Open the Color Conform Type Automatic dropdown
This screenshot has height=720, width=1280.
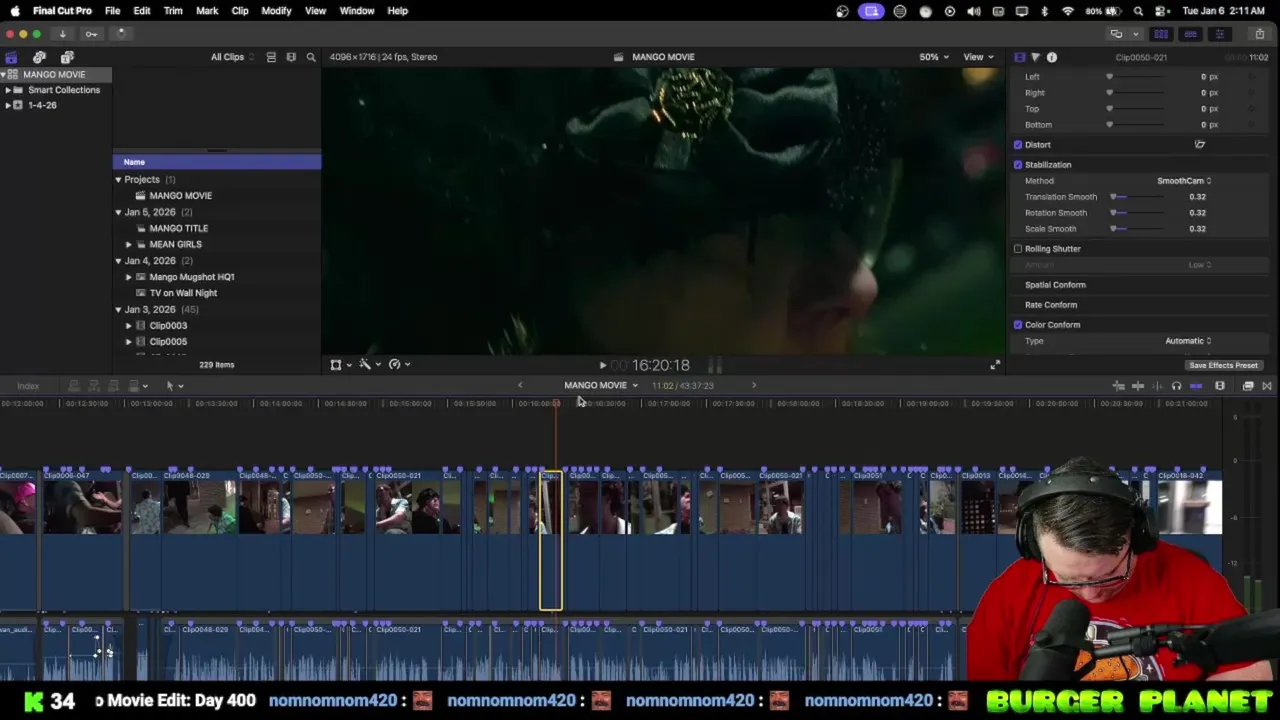tap(1188, 341)
